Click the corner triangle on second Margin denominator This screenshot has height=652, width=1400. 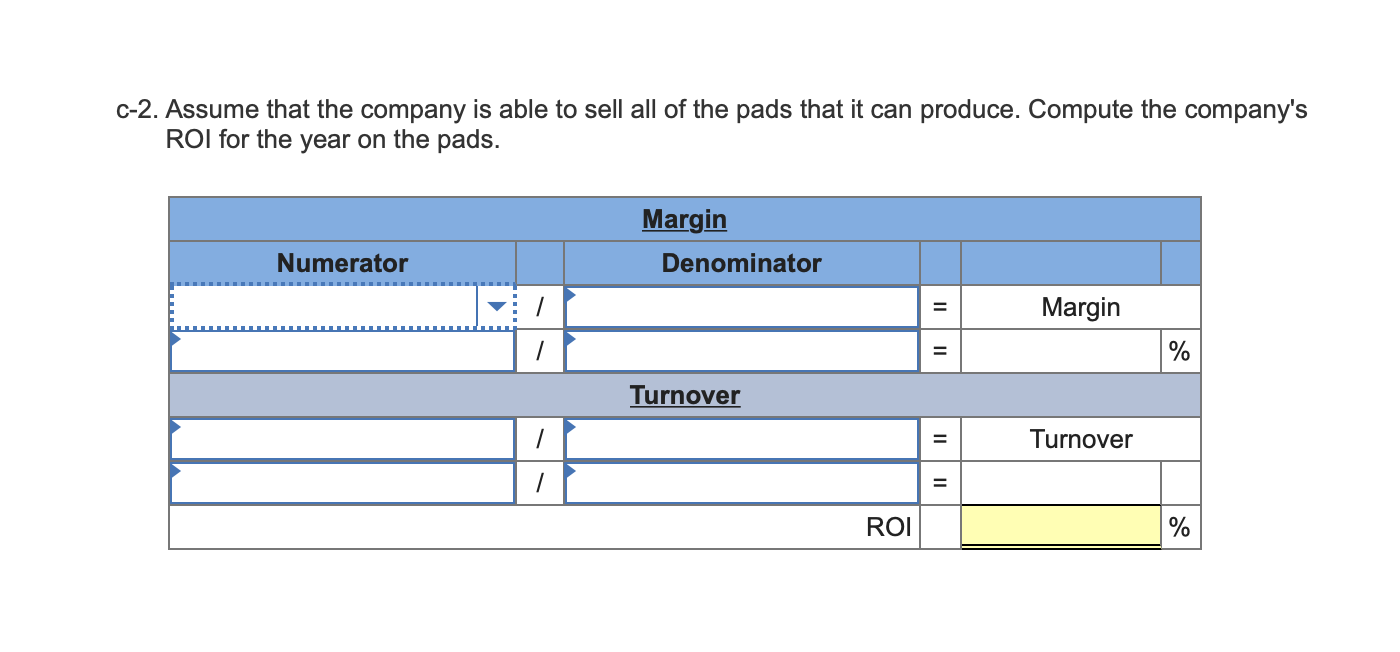click(x=570, y=340)
